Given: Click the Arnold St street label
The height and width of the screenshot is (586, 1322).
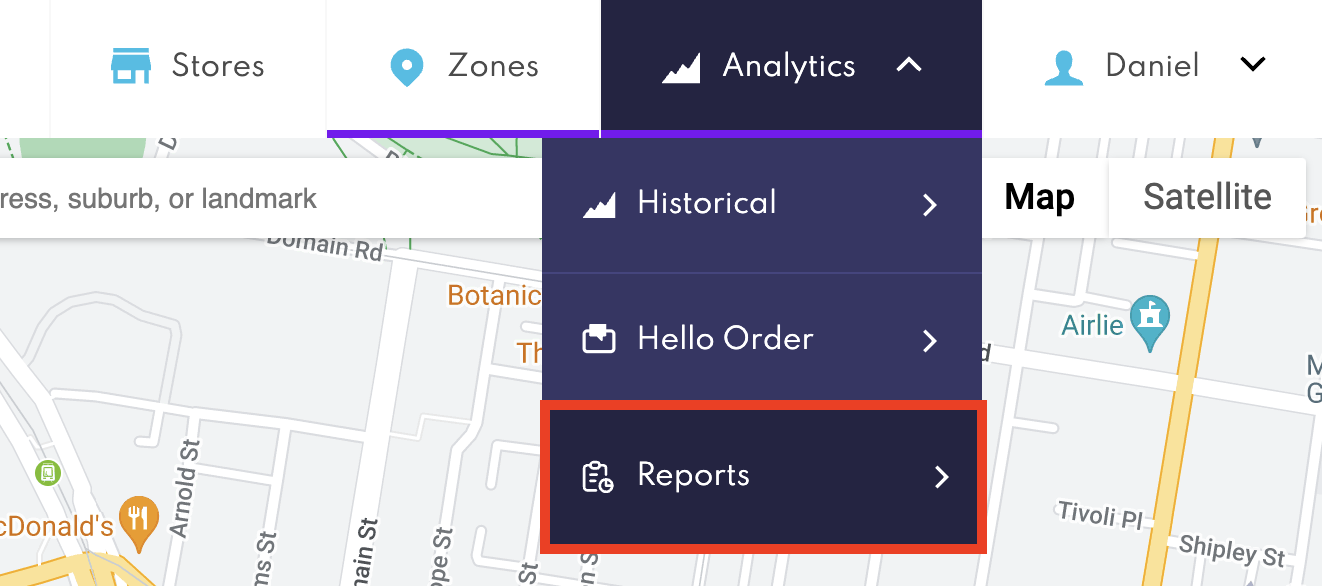Looking at the screenshot, I should coord(183,487).
